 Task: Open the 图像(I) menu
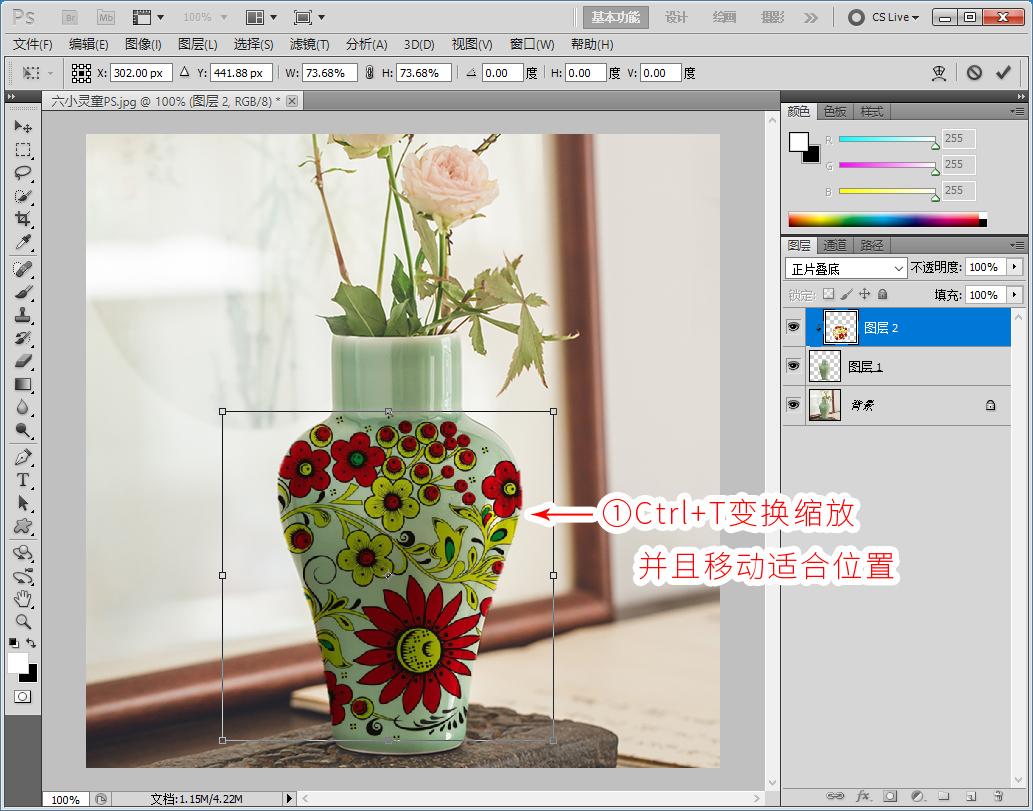pos(143,44)
